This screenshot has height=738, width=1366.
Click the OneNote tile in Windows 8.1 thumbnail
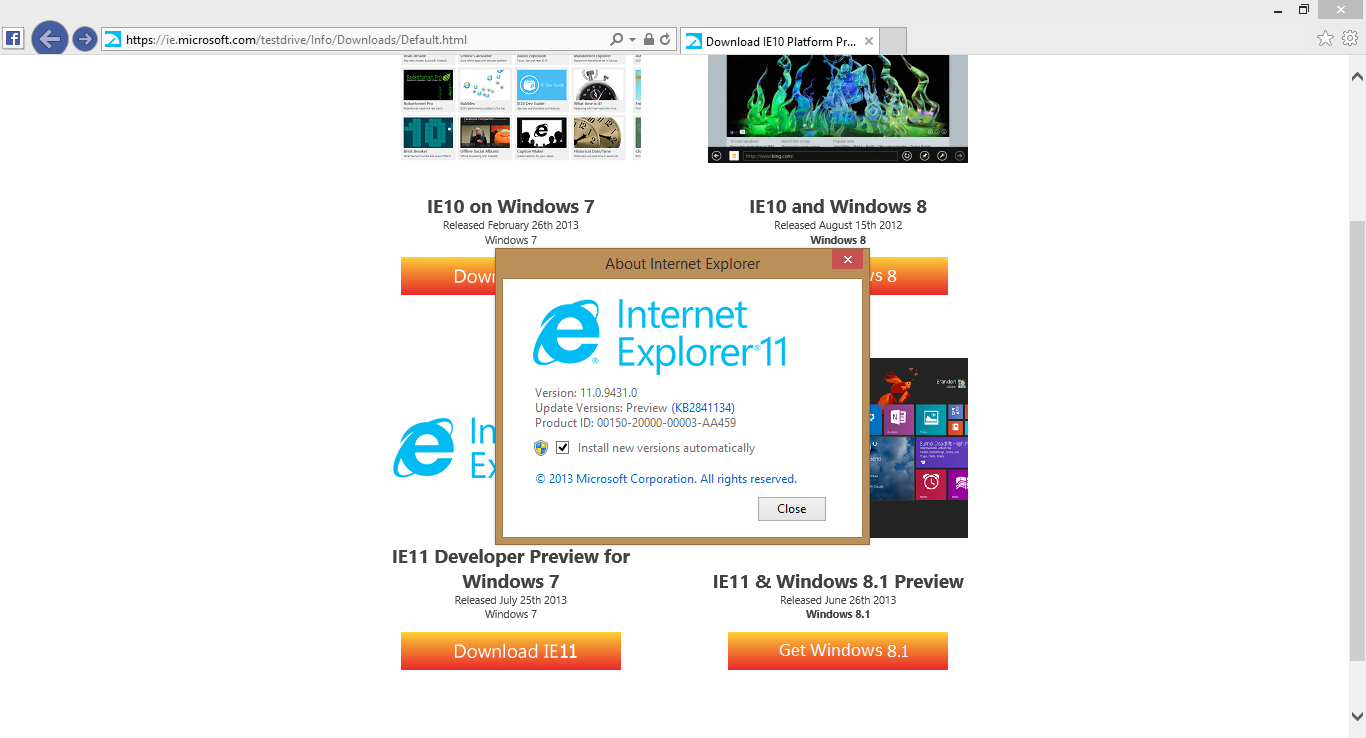coord(897,418)
